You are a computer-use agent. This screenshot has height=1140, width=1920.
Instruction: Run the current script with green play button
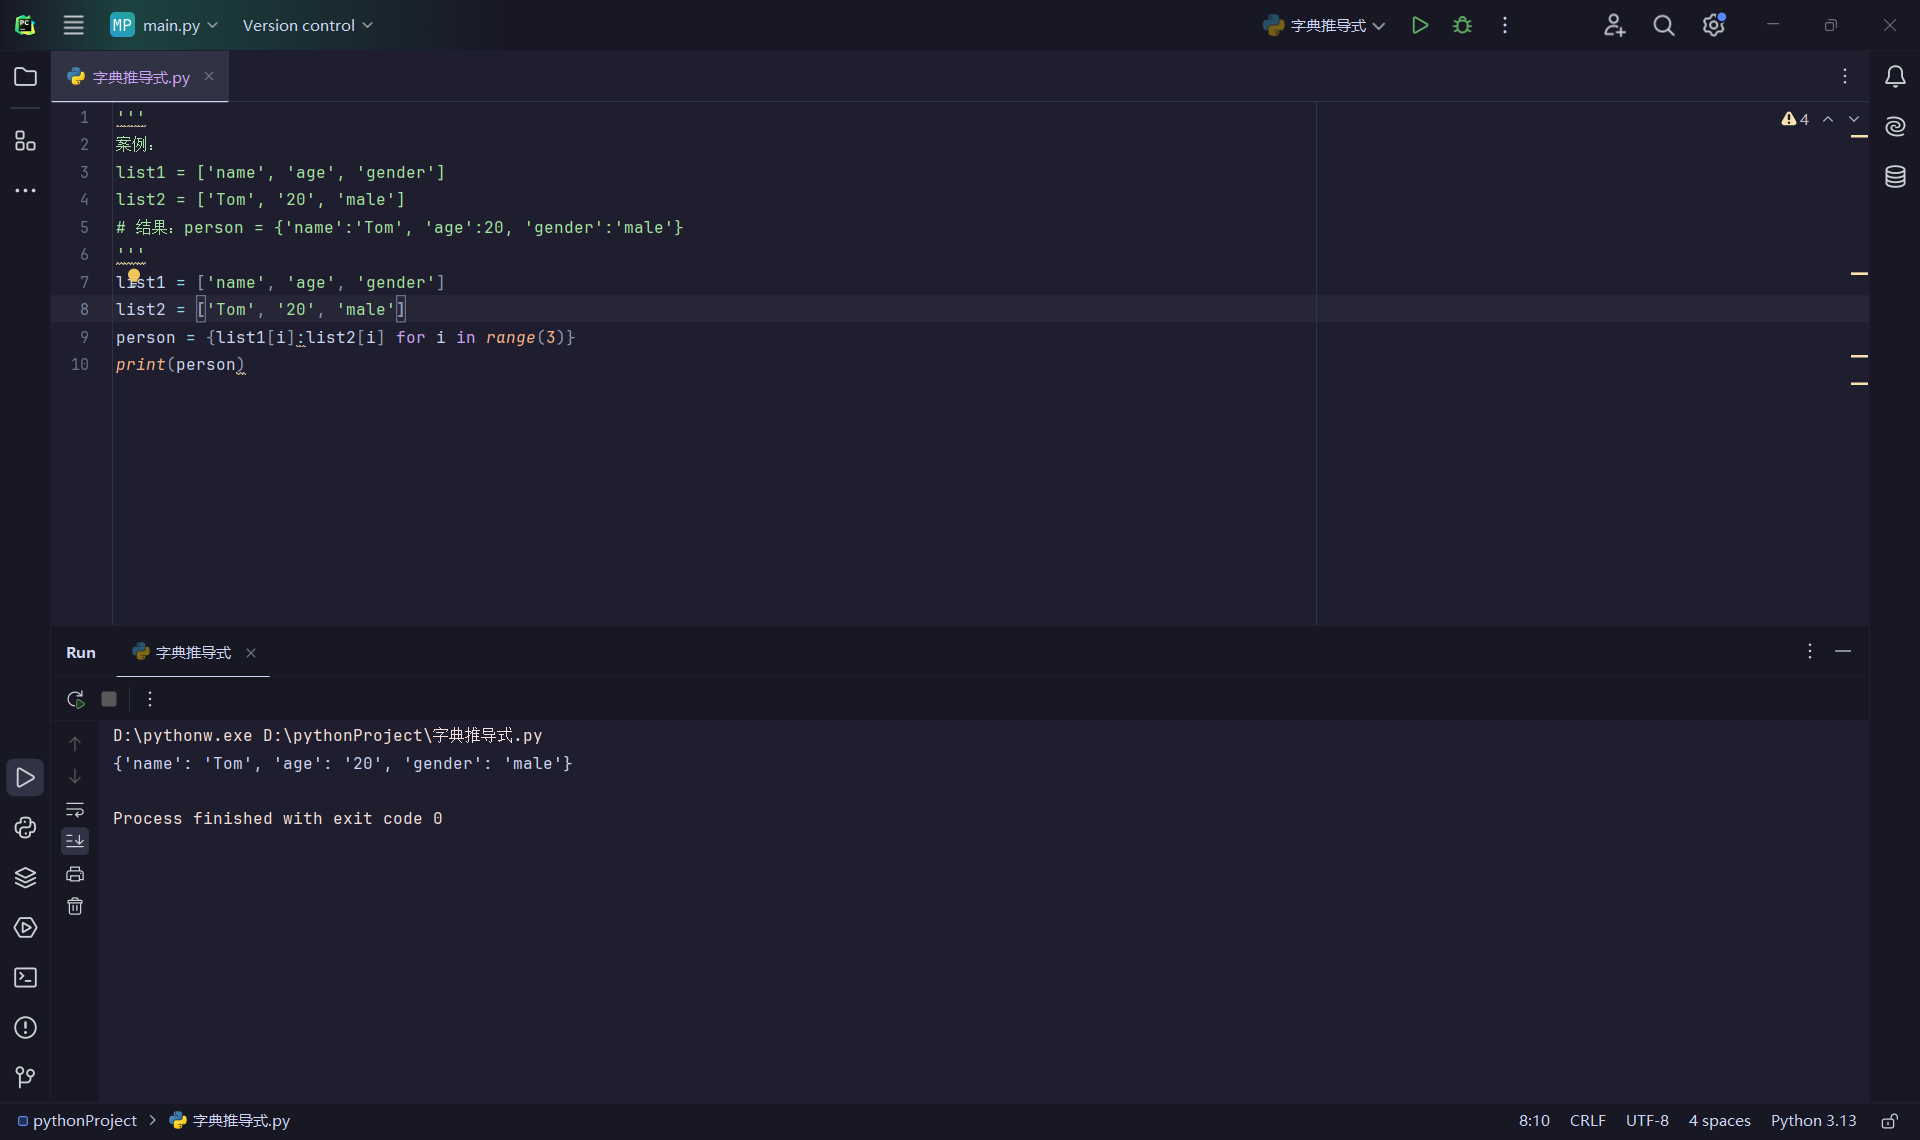[1419, 25]
